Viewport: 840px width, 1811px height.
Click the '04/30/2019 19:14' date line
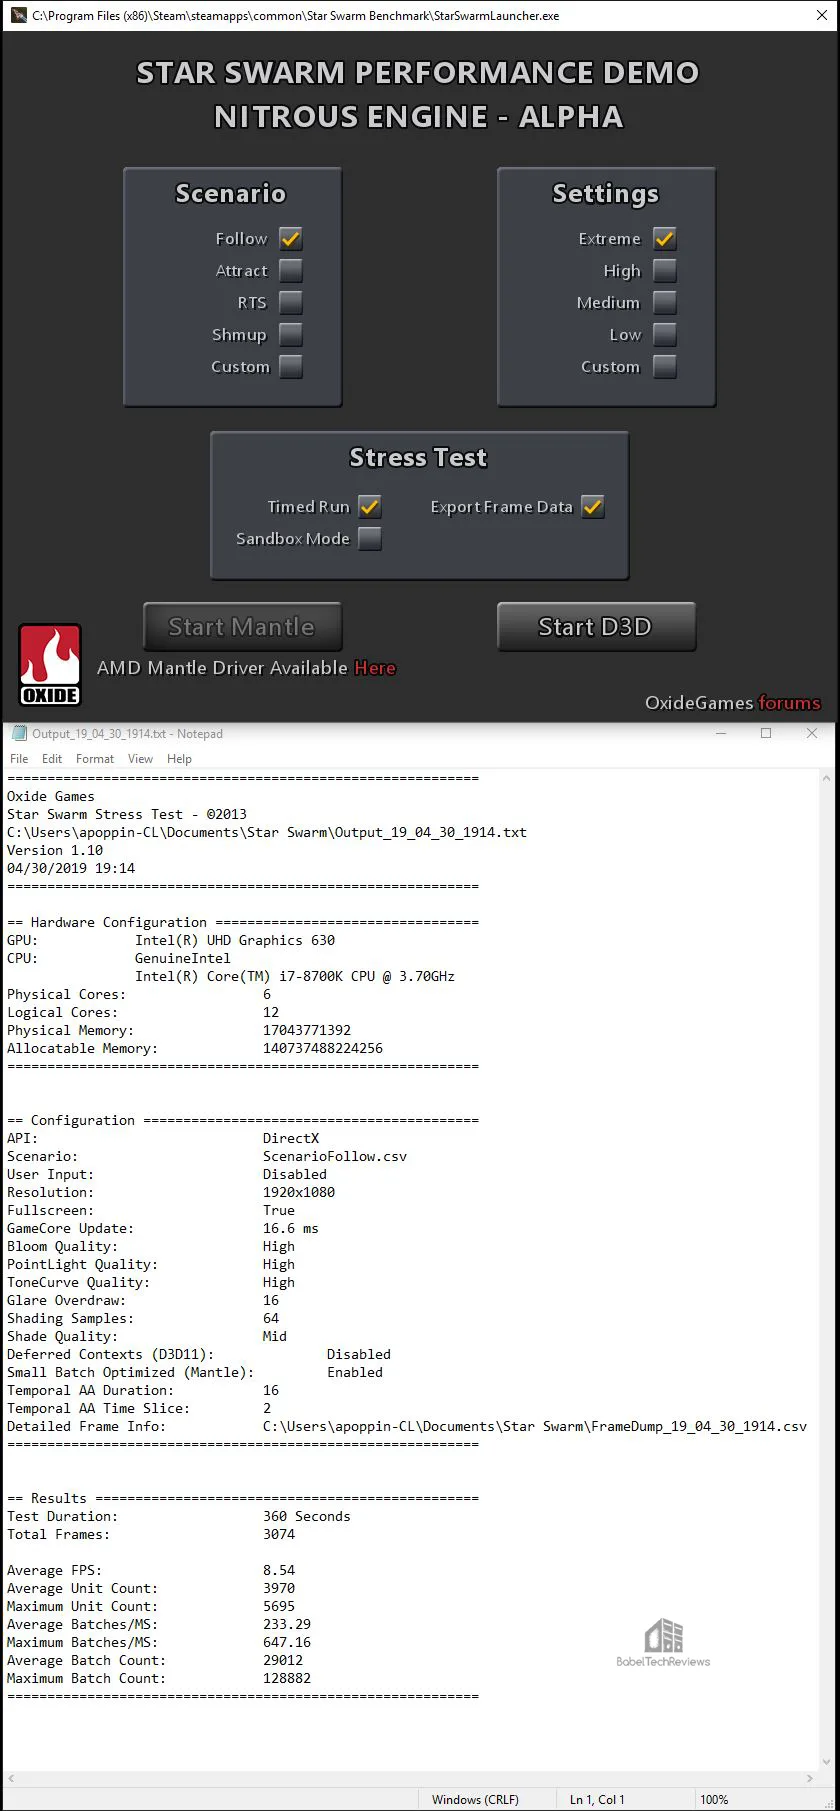(71, 868)
